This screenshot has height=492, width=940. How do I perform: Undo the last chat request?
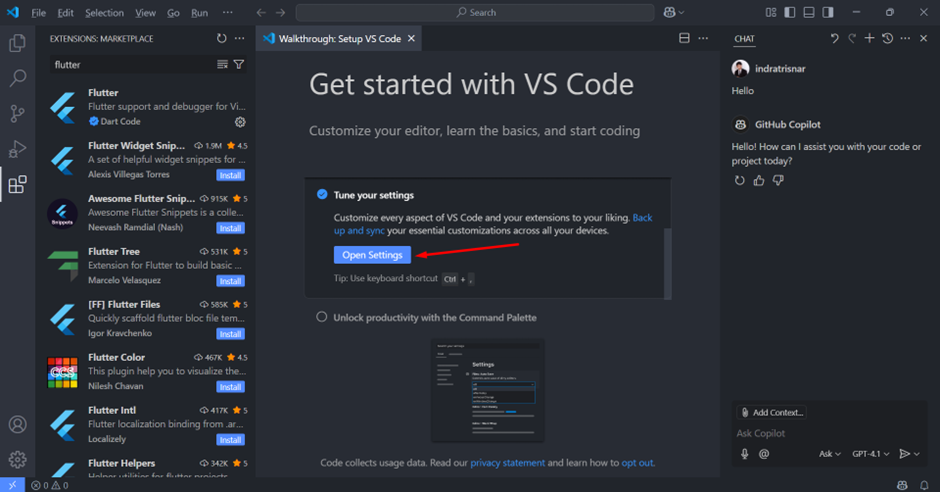pyautogui.click(x=834, y=38)
